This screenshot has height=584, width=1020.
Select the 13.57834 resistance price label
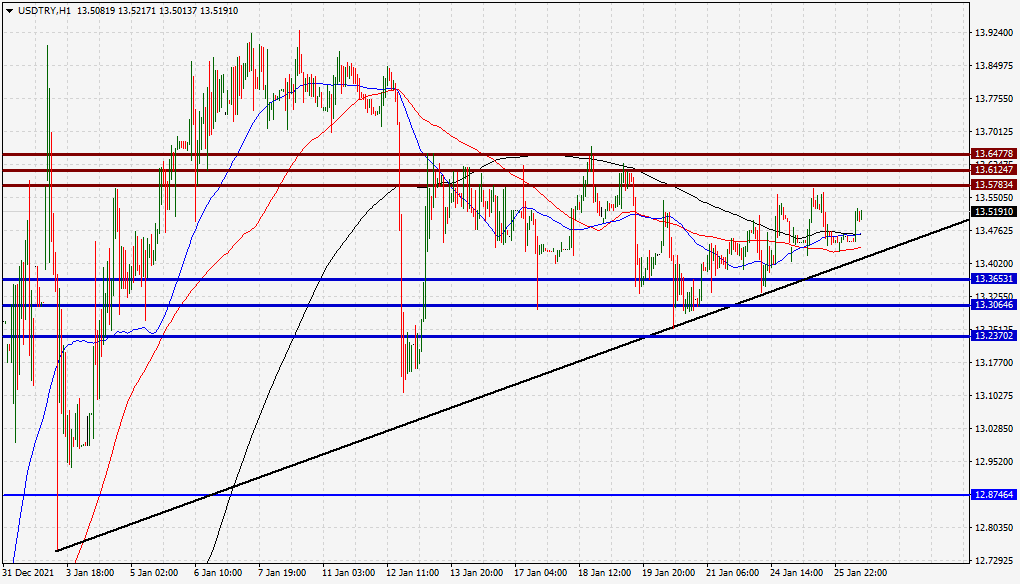click(993, 185)
